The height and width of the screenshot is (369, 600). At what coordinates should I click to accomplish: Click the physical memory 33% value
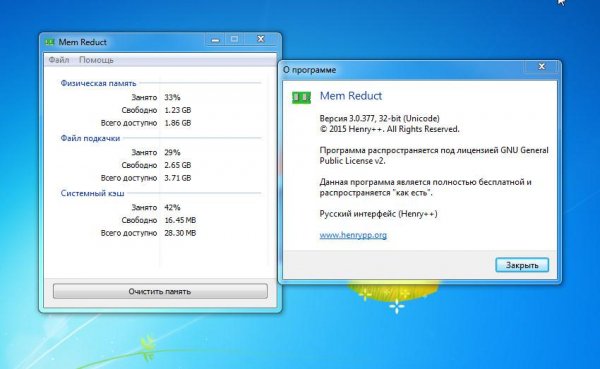[172, 97]
